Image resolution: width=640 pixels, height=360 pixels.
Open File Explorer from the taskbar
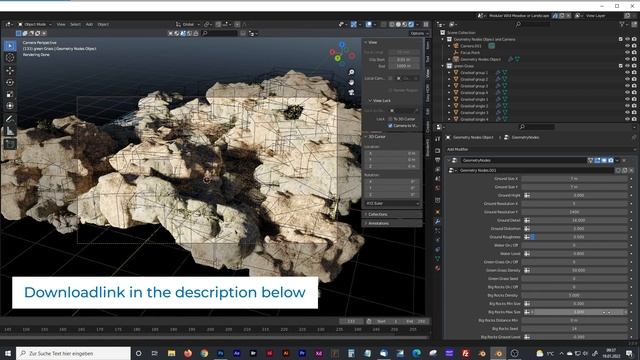171,353
